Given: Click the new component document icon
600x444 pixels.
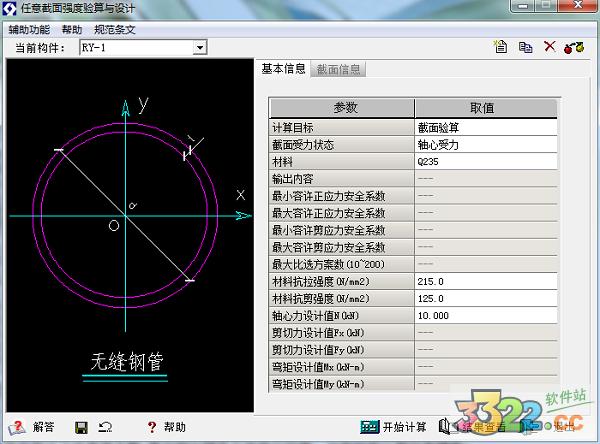Looking at the screenshot, I should [x=500, y=47].
